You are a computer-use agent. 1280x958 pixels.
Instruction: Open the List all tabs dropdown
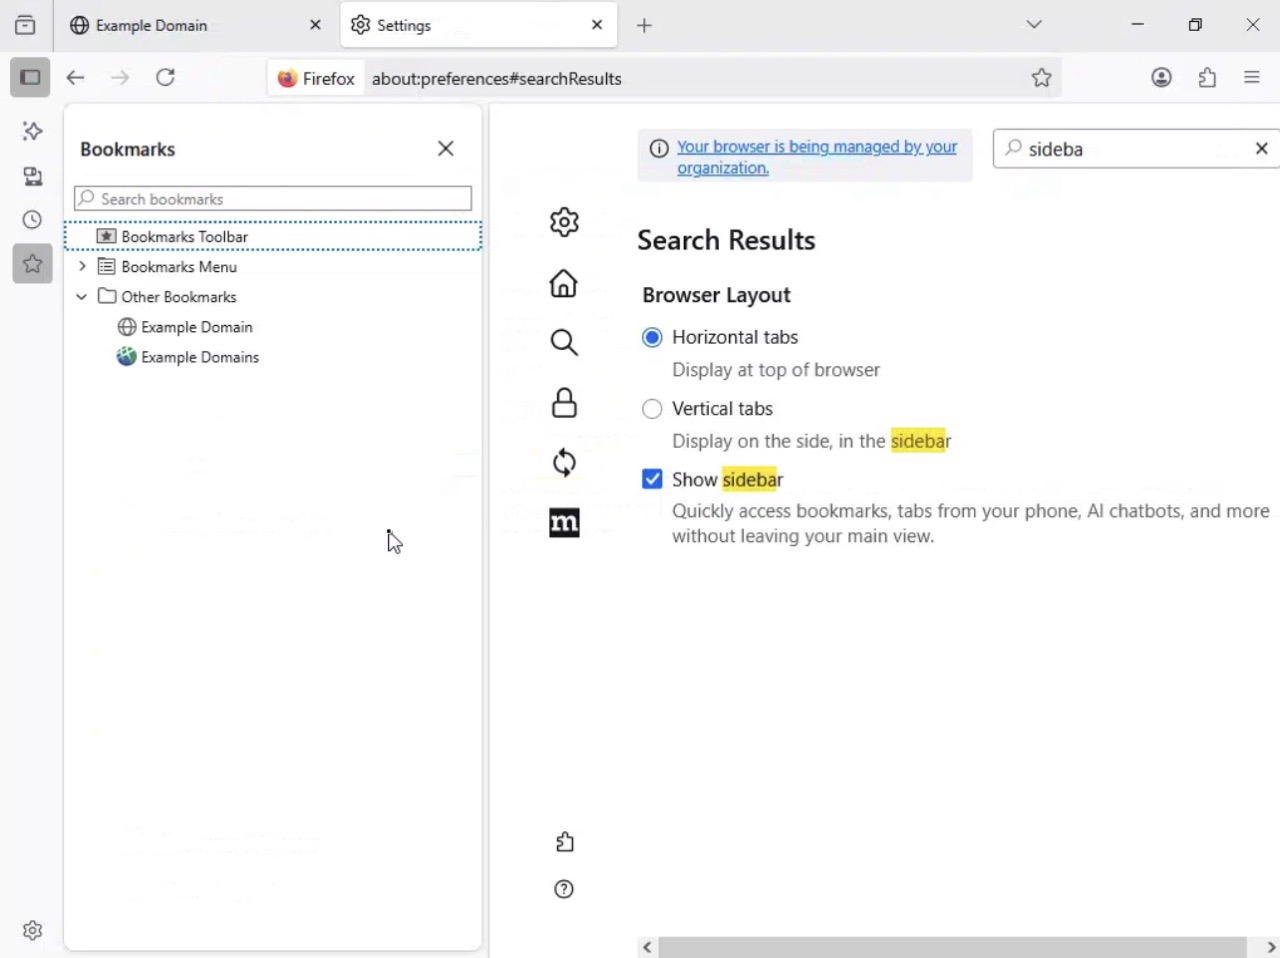[1034, 25]
